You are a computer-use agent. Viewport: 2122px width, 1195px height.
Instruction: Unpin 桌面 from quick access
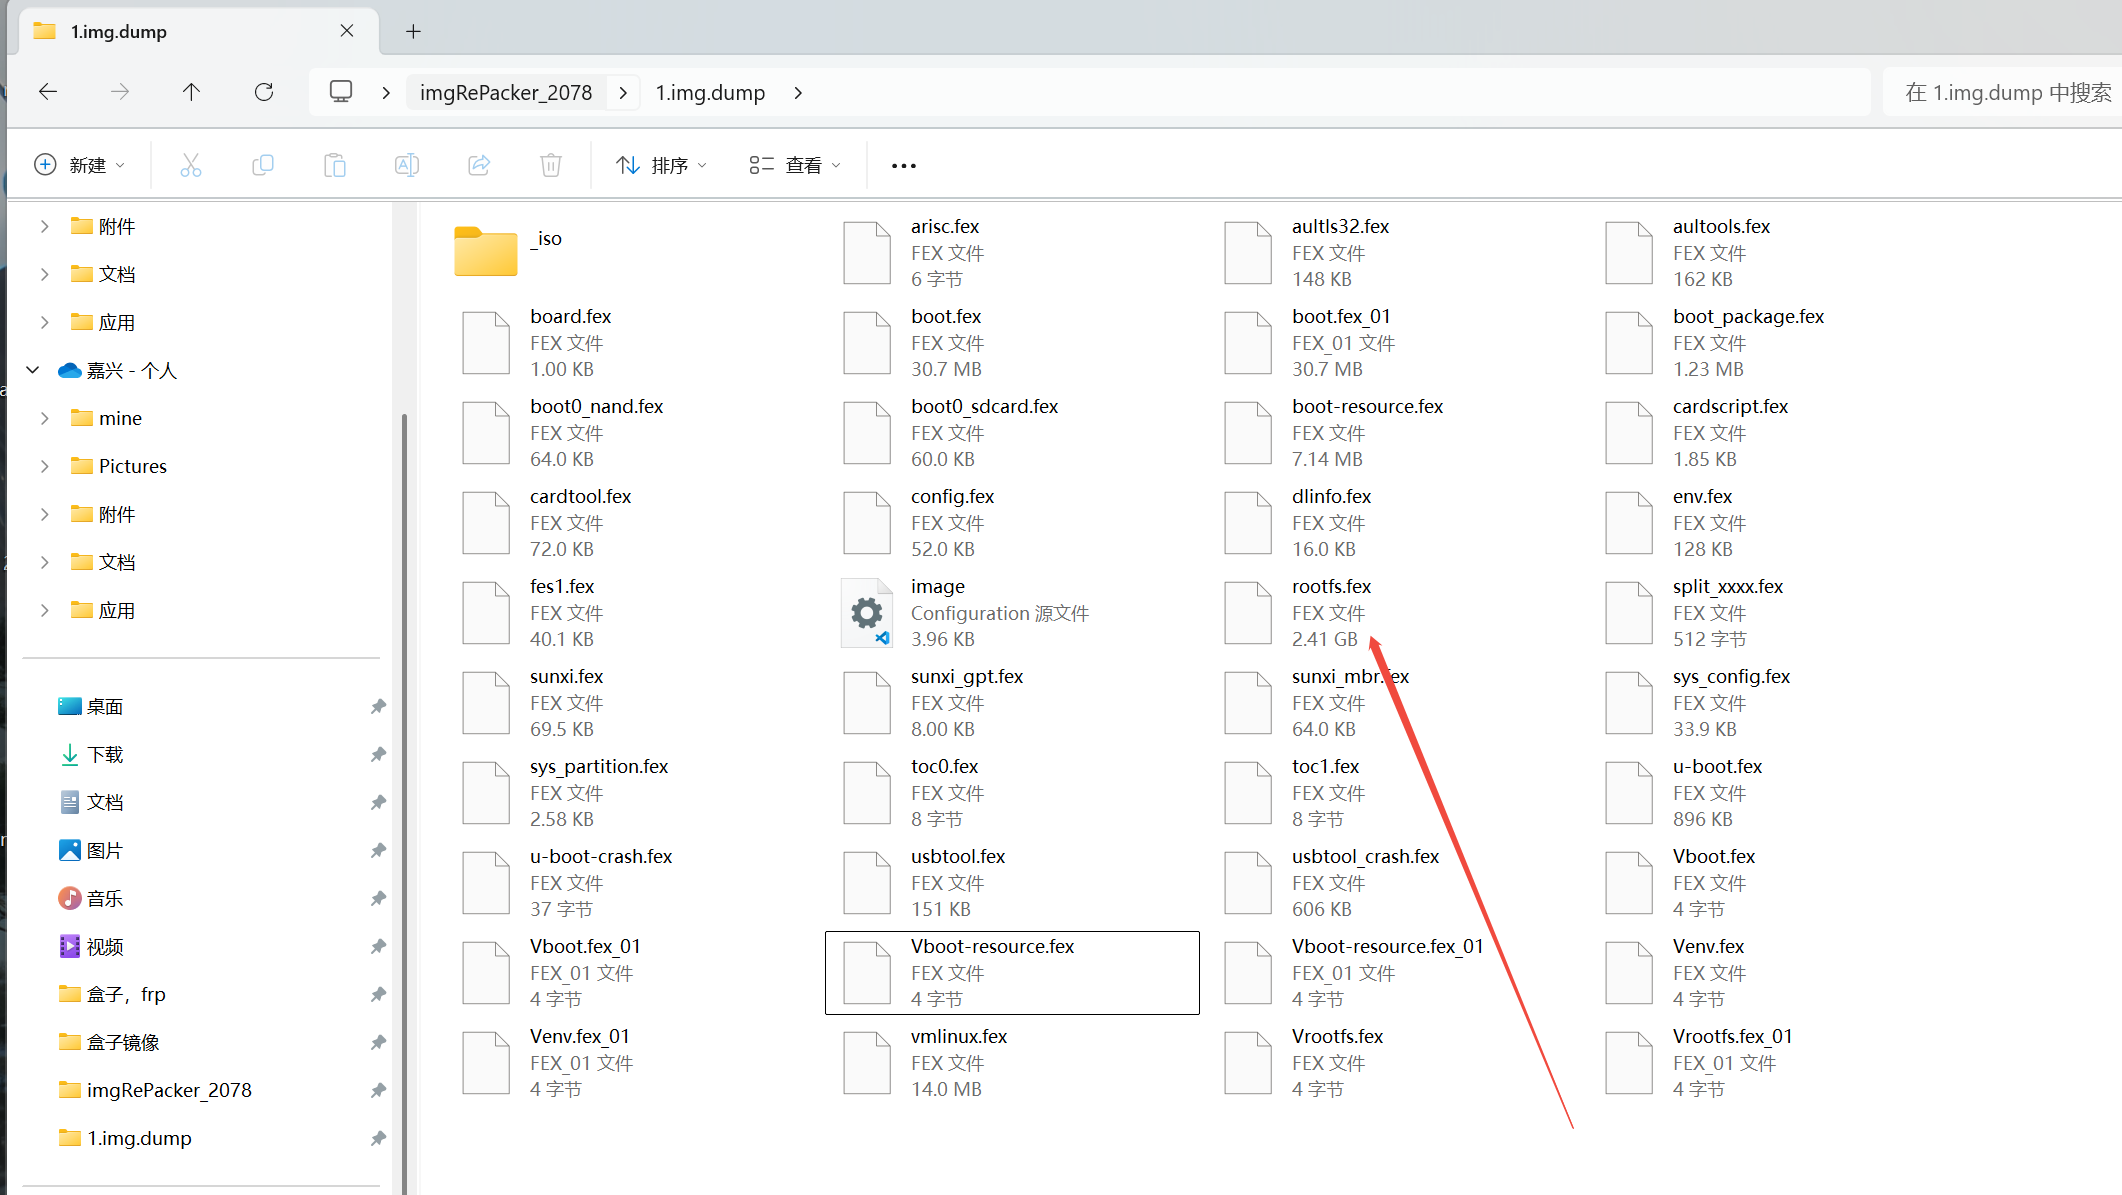[378, 706]
